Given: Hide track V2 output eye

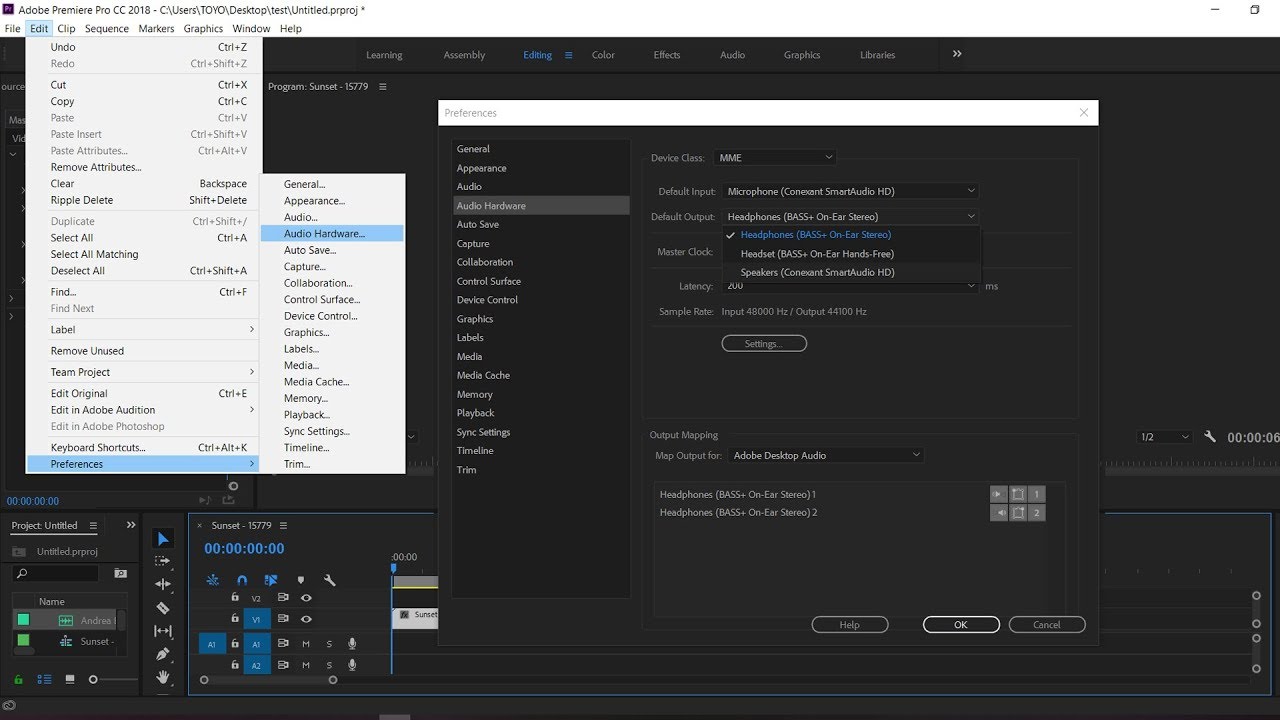Looking at the screenshot, I should (x=306, y=598).
